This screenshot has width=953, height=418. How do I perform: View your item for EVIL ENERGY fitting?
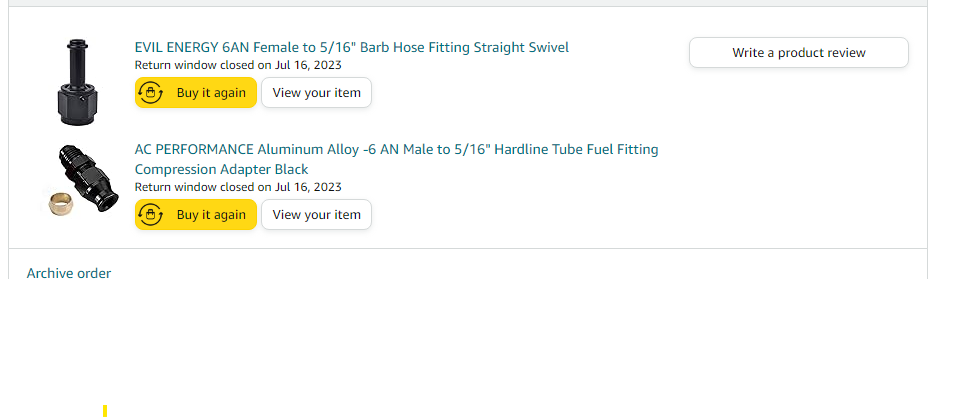point(316,92)
